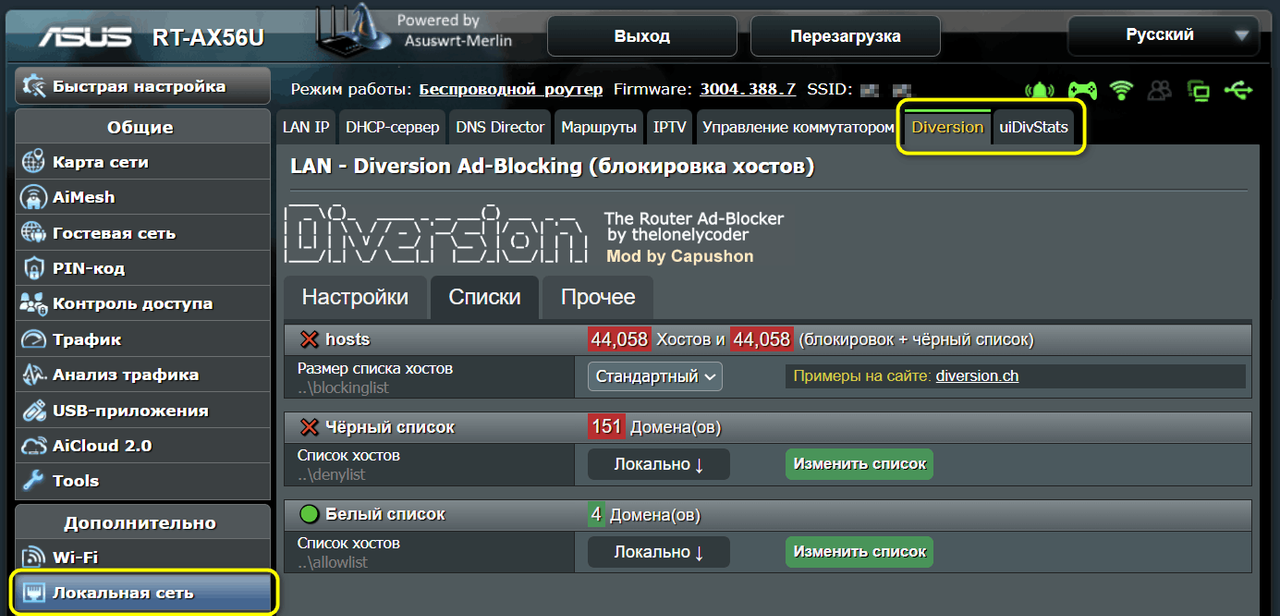The height and width of the screenshot is (616, 1280).
Task: Click the Анализ трафика graph icon
Action: [34, 374]
